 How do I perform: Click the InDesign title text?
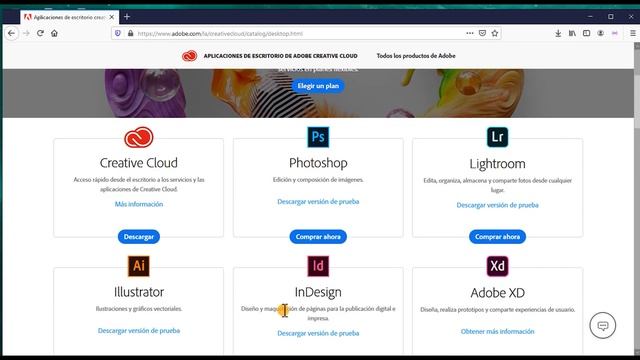pyautogui.click(x=318, y=292)
